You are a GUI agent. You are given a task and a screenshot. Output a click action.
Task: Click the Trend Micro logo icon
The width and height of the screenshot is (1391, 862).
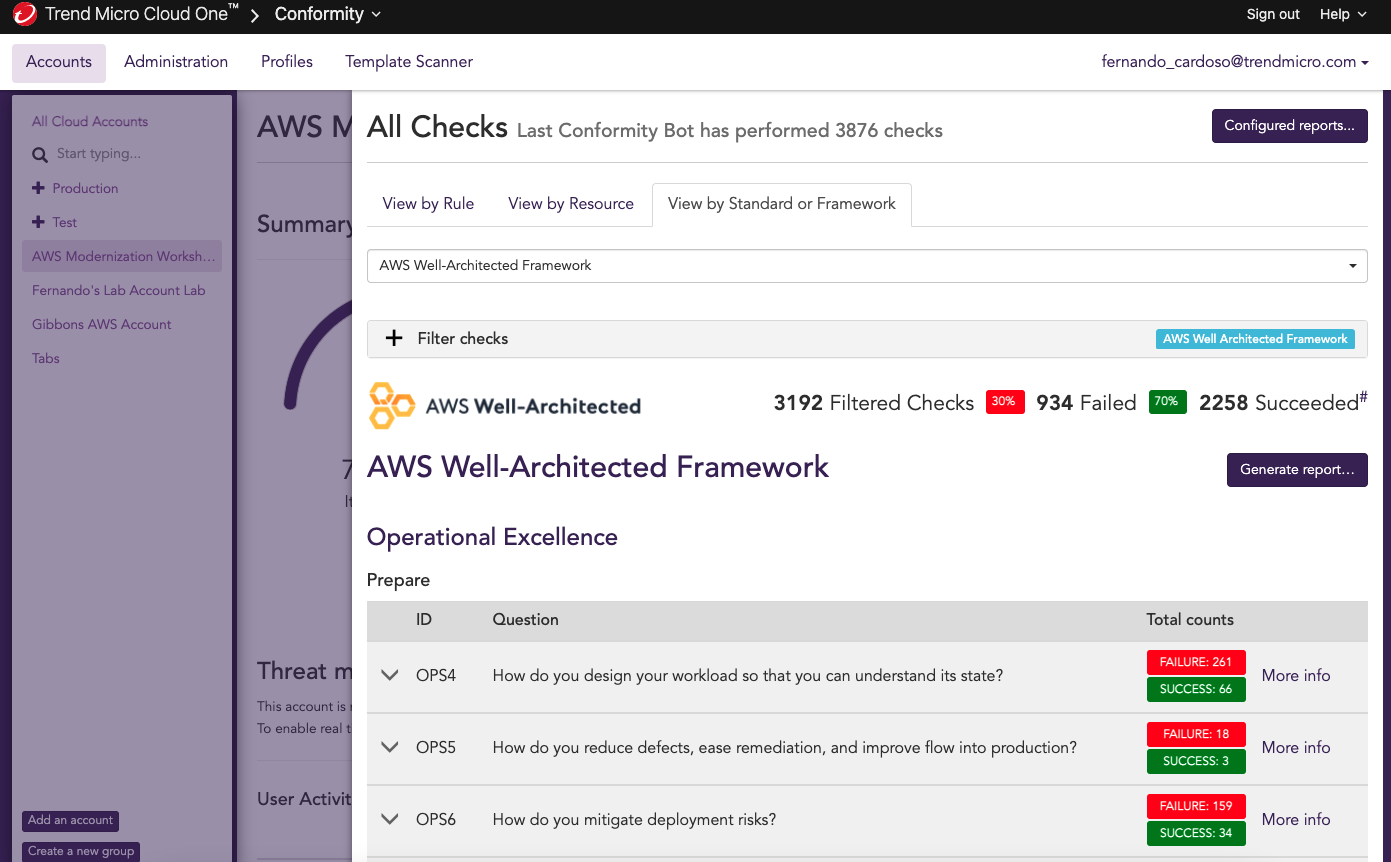click(x=25, y=15)
